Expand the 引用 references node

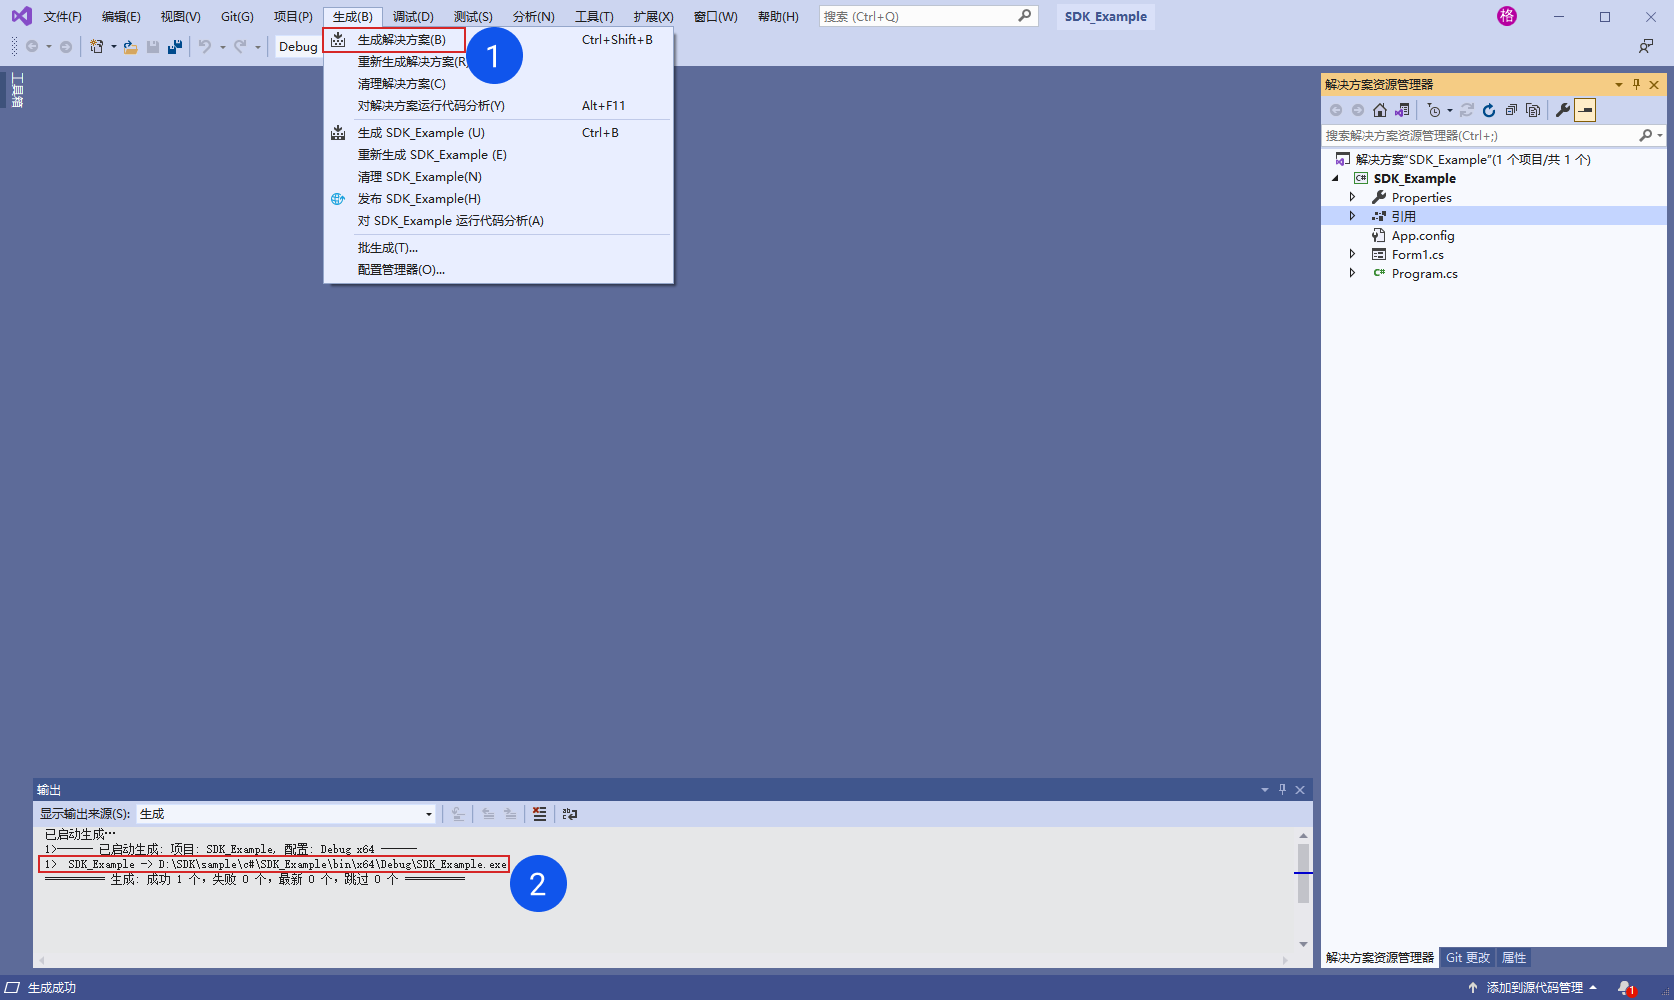pos(1352,216)
